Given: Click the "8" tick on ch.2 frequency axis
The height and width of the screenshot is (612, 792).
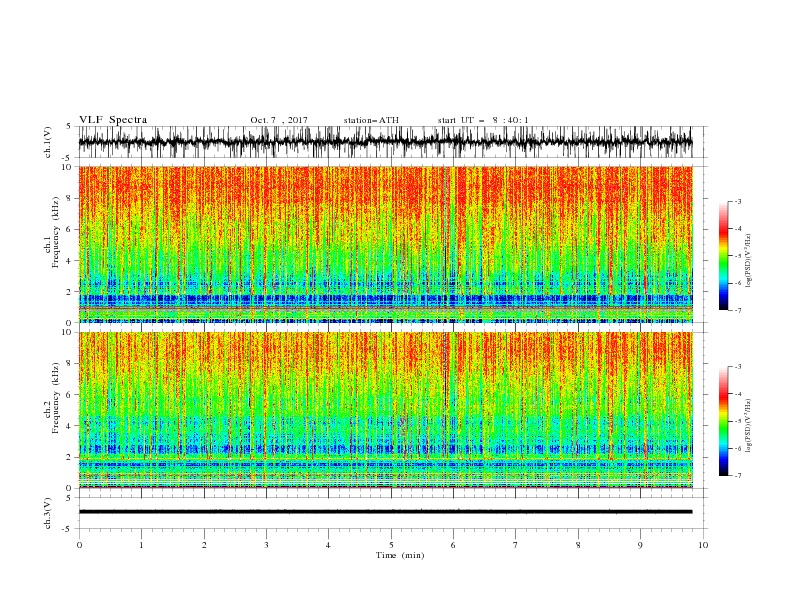Looking at the screenshot, I should [x=70, y=364].
